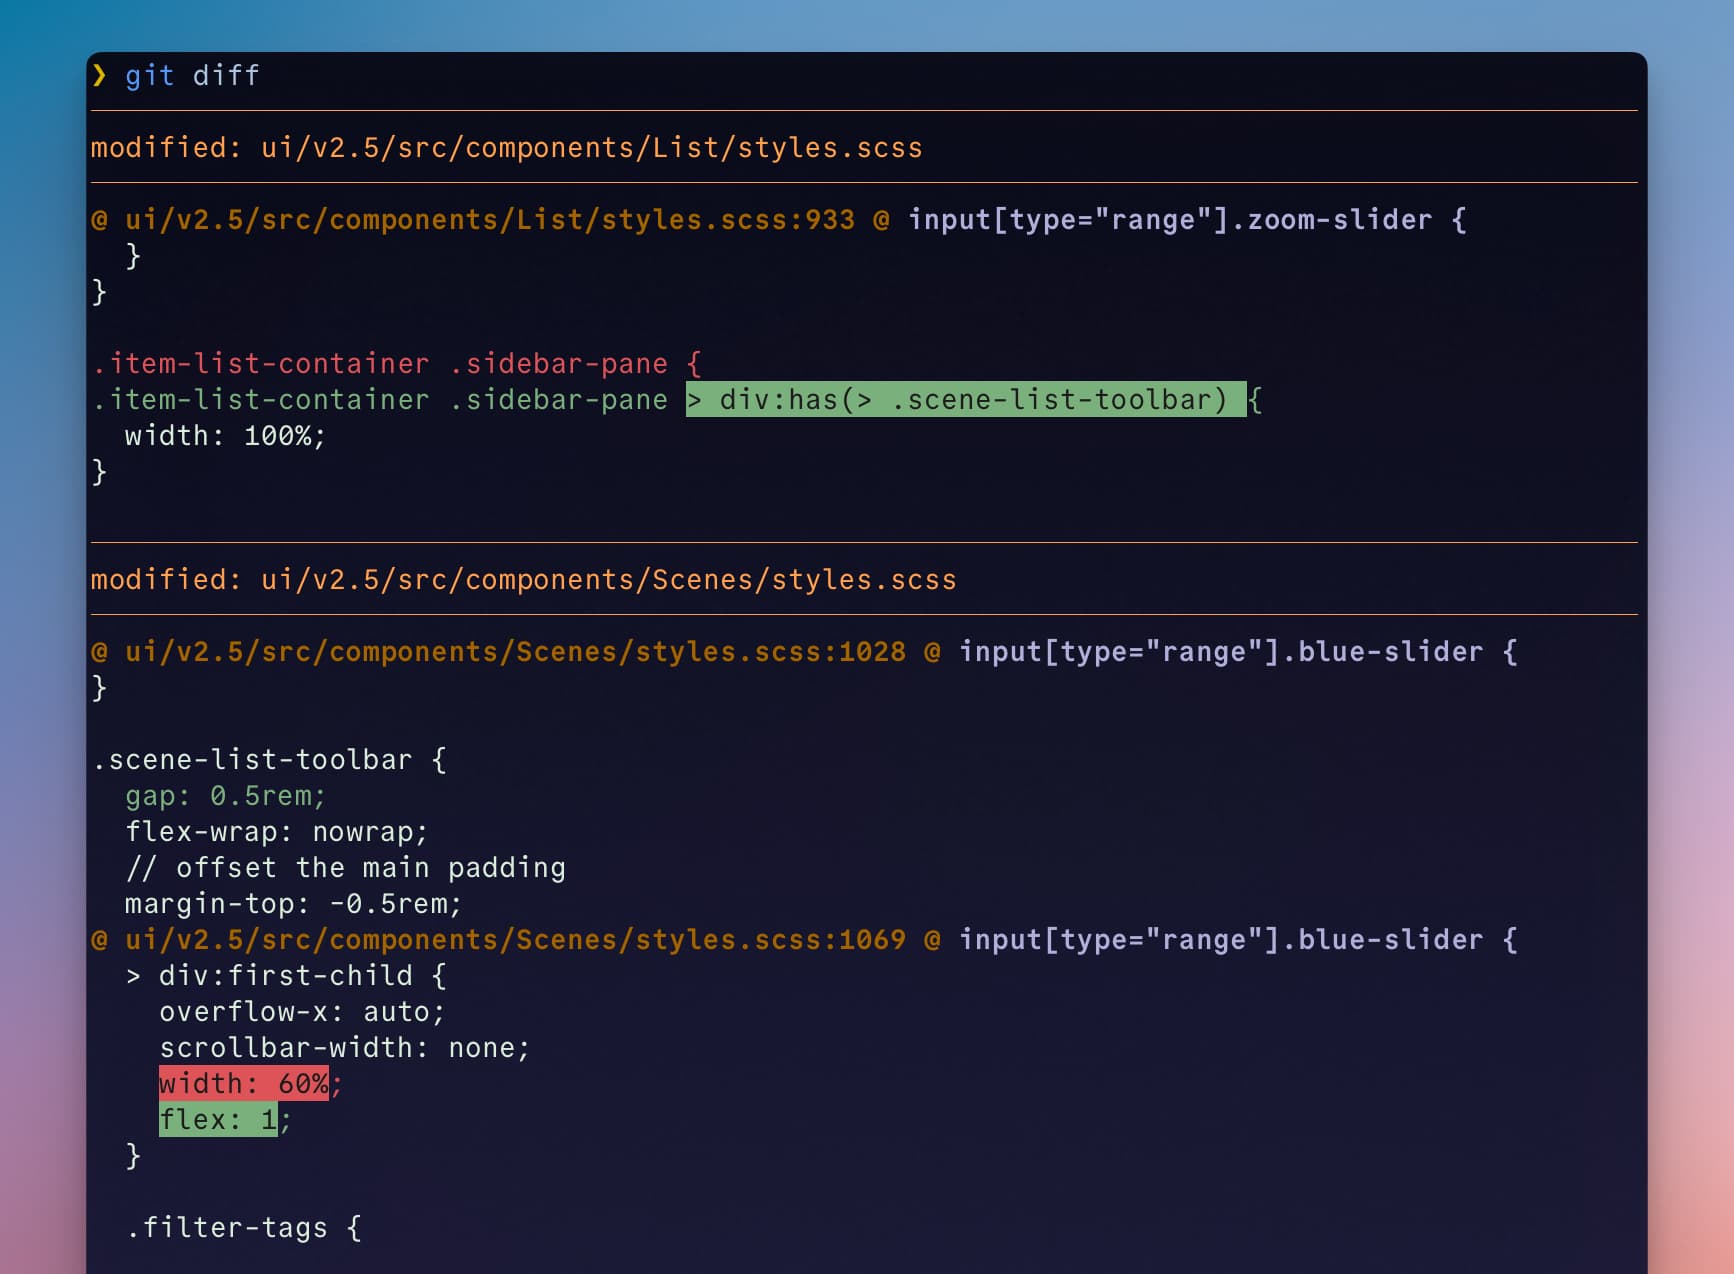Click the highlighted '> div:has(> .scene-list-toolbar)' addition
The image size is (1734, 1274).
click(966, 400)
